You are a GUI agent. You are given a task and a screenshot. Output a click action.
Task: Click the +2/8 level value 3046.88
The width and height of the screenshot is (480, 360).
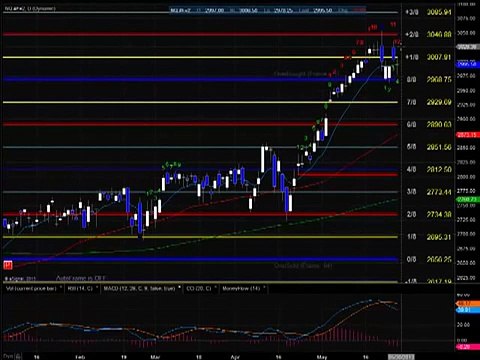[439, 34]
